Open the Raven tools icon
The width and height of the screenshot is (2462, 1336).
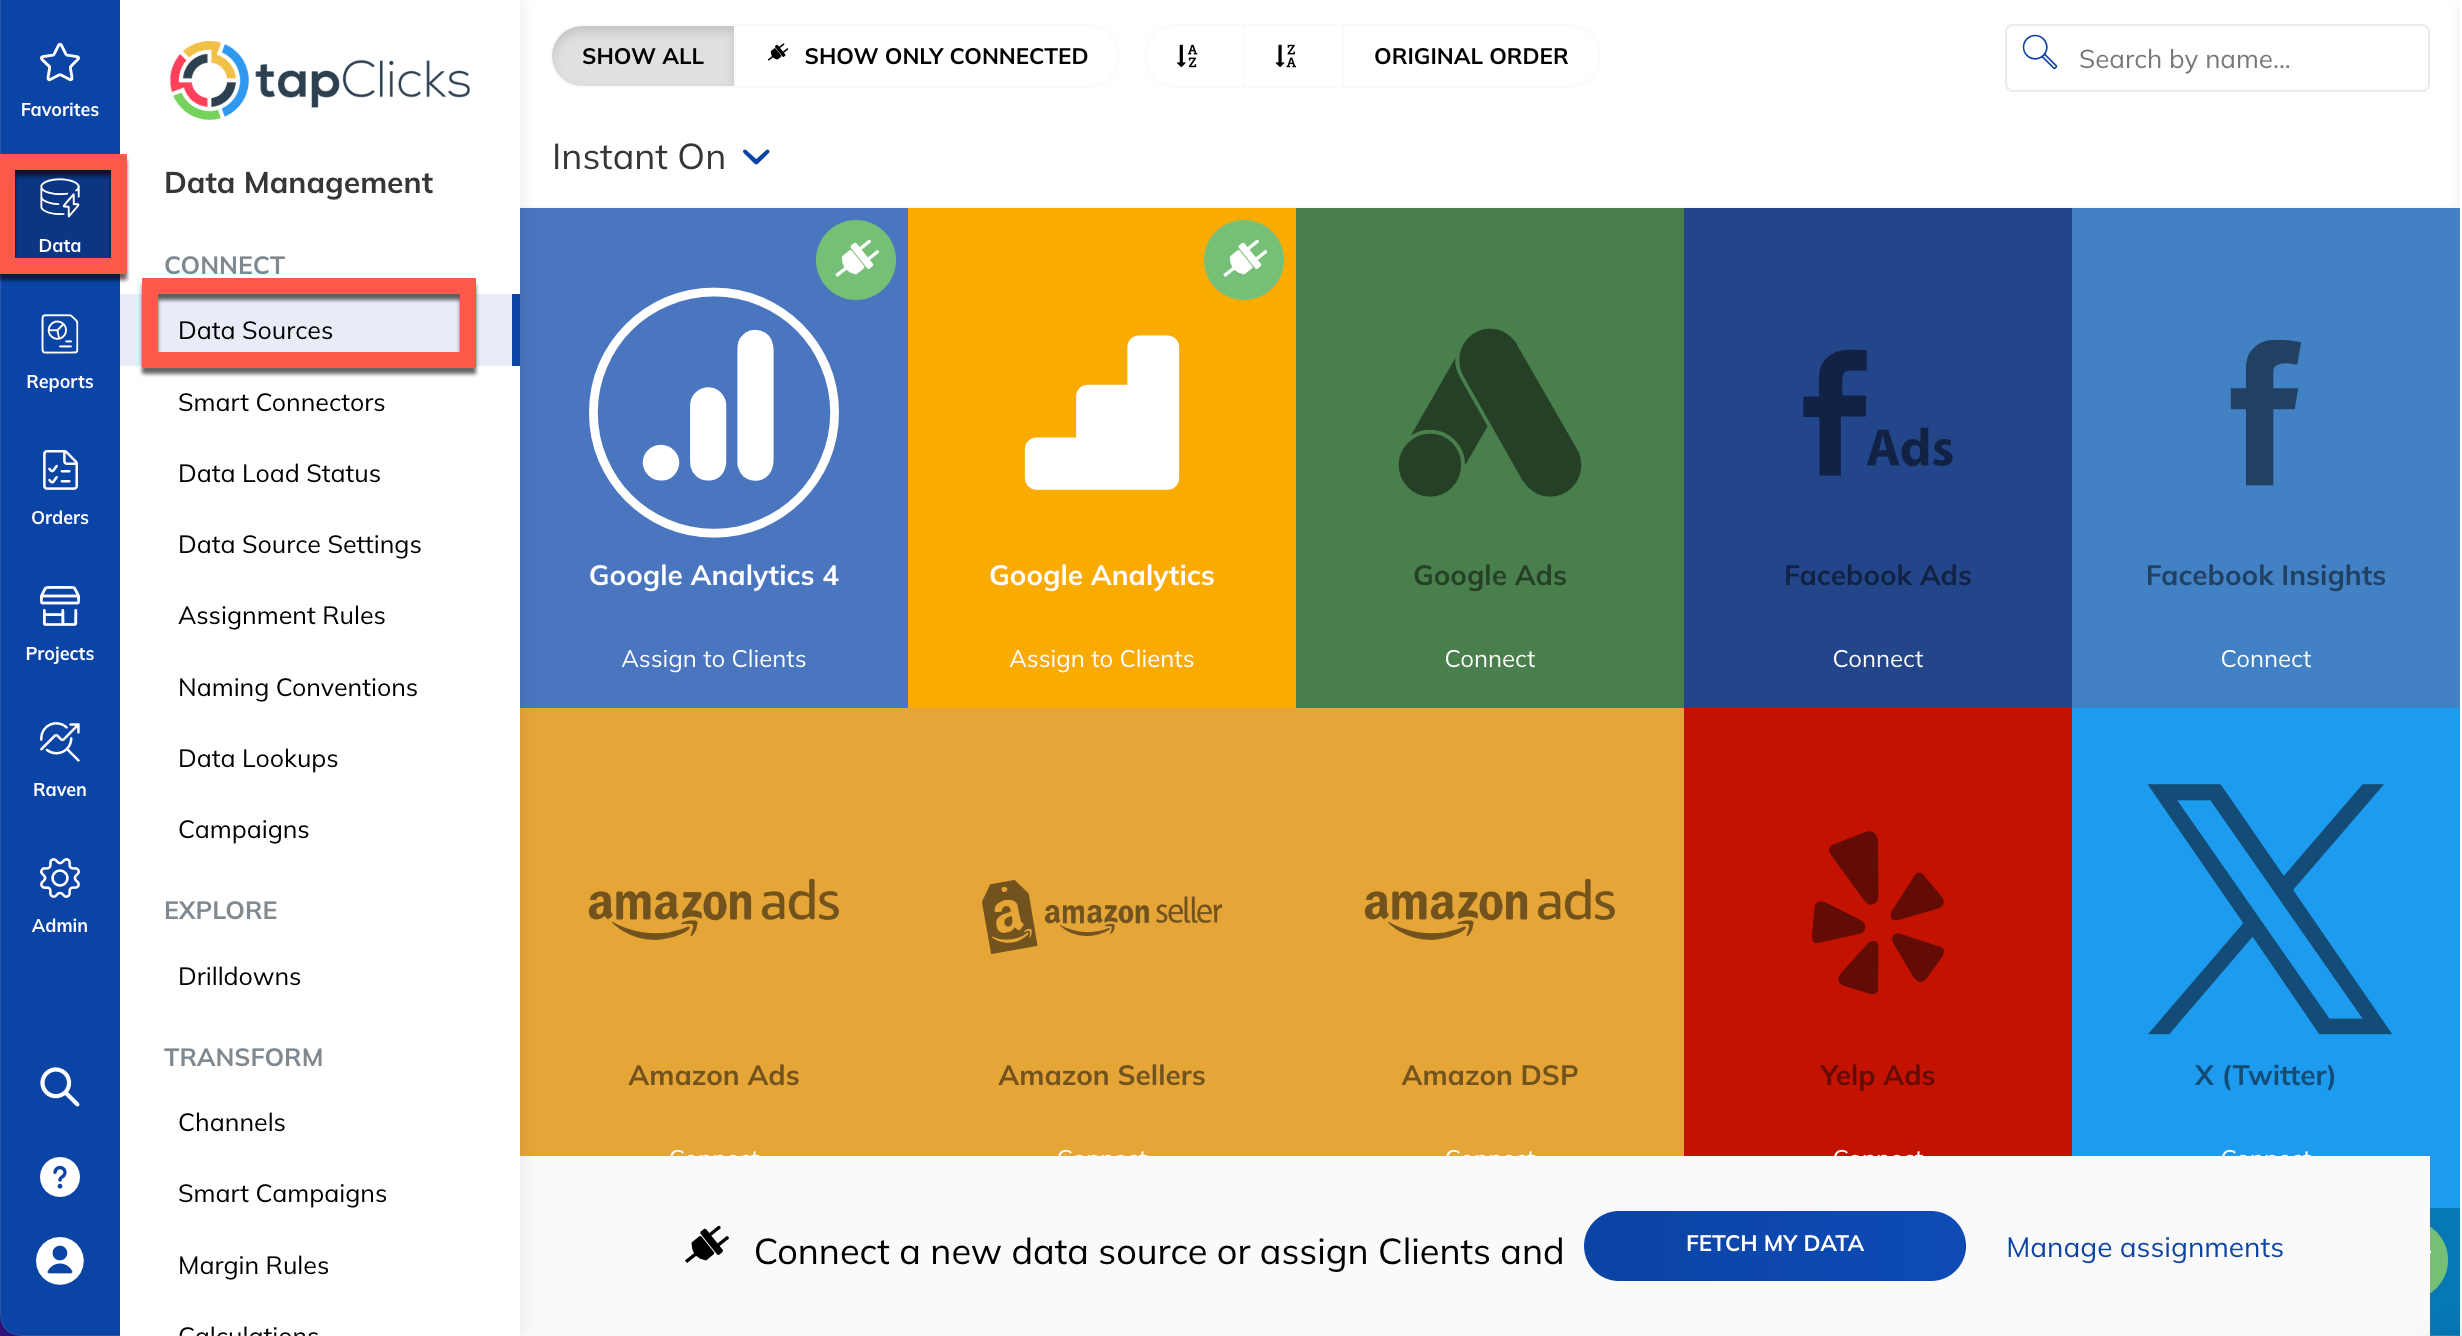[59, 743]
